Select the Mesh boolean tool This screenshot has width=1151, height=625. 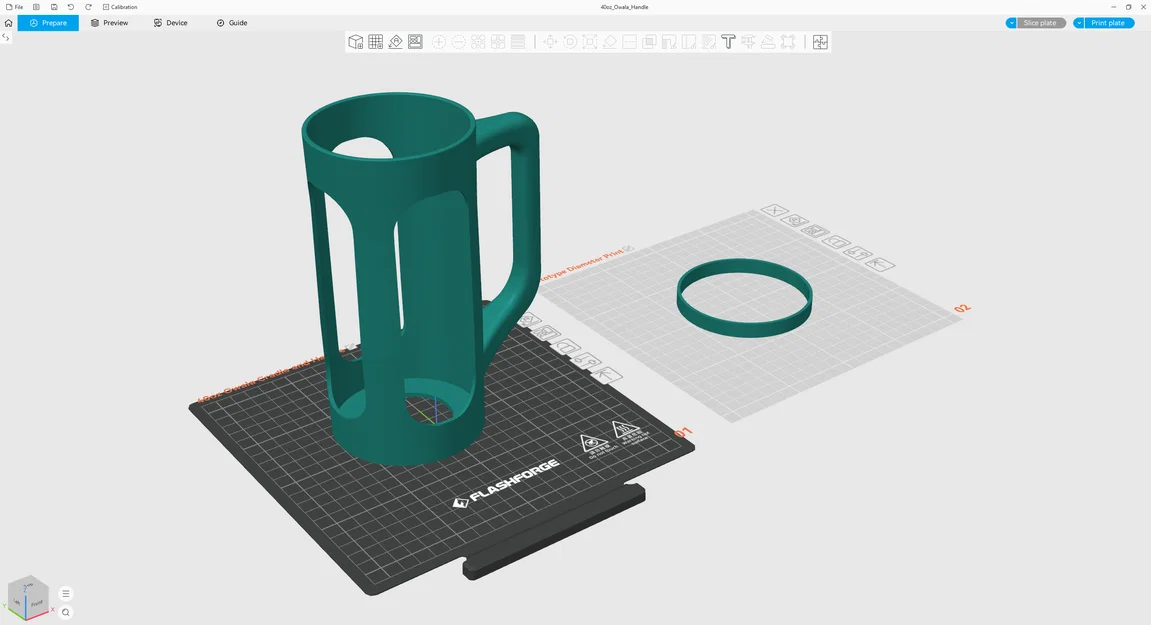tap(649, 42)
